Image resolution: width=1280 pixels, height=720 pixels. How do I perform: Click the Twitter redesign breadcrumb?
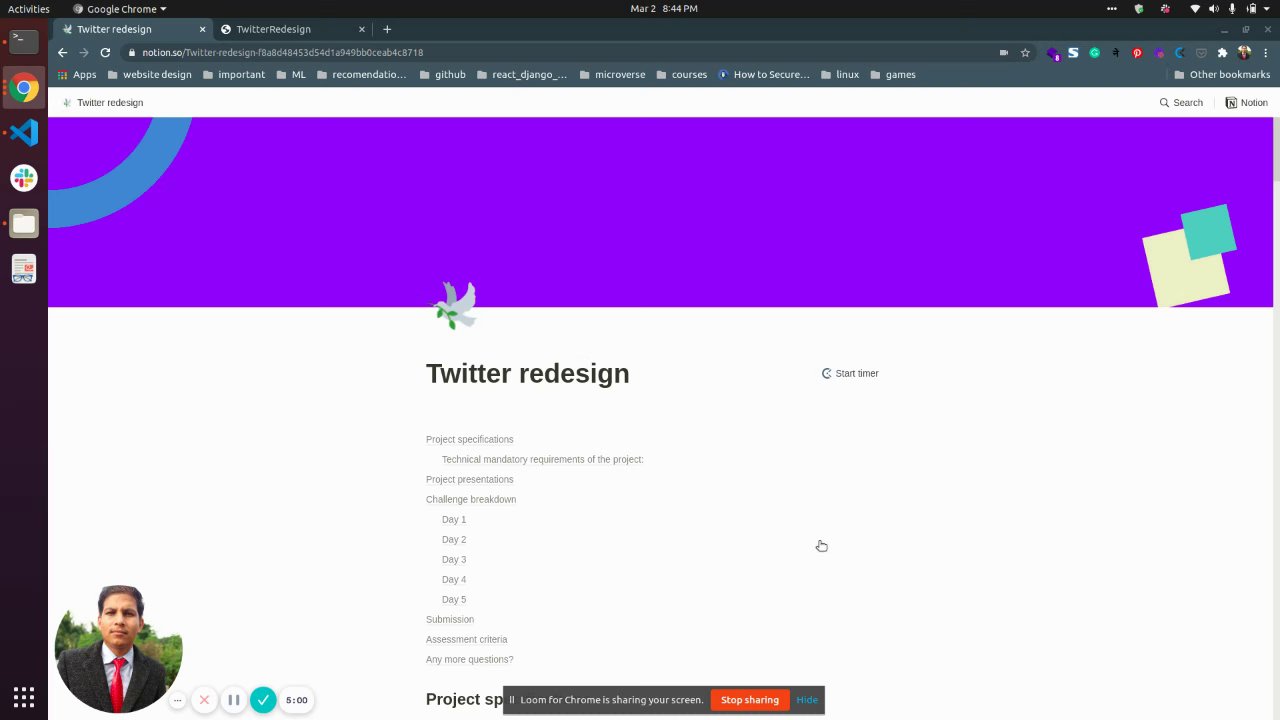click(102, 103)
